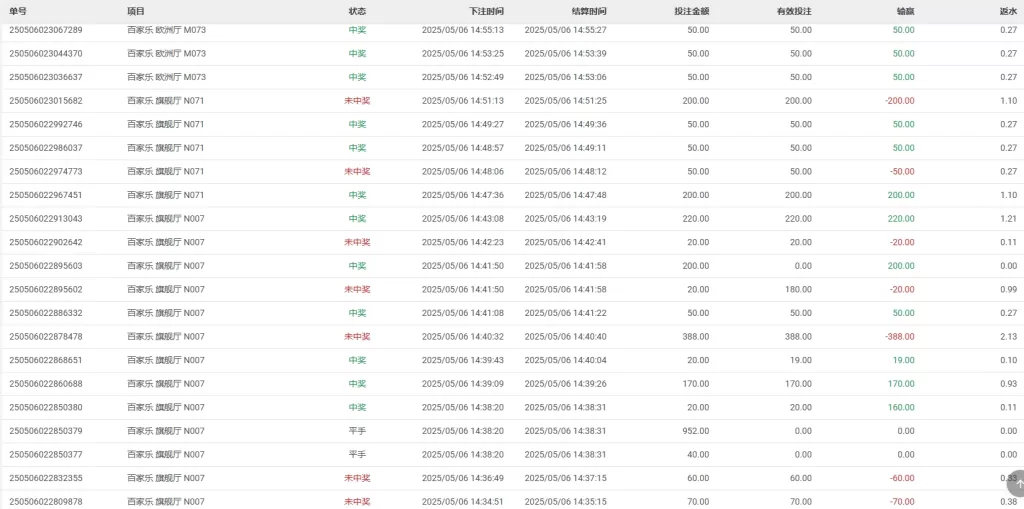Click the 投注金额 column header
Viewport: 1024px width, 509px height.
click(x=692, y=11)
